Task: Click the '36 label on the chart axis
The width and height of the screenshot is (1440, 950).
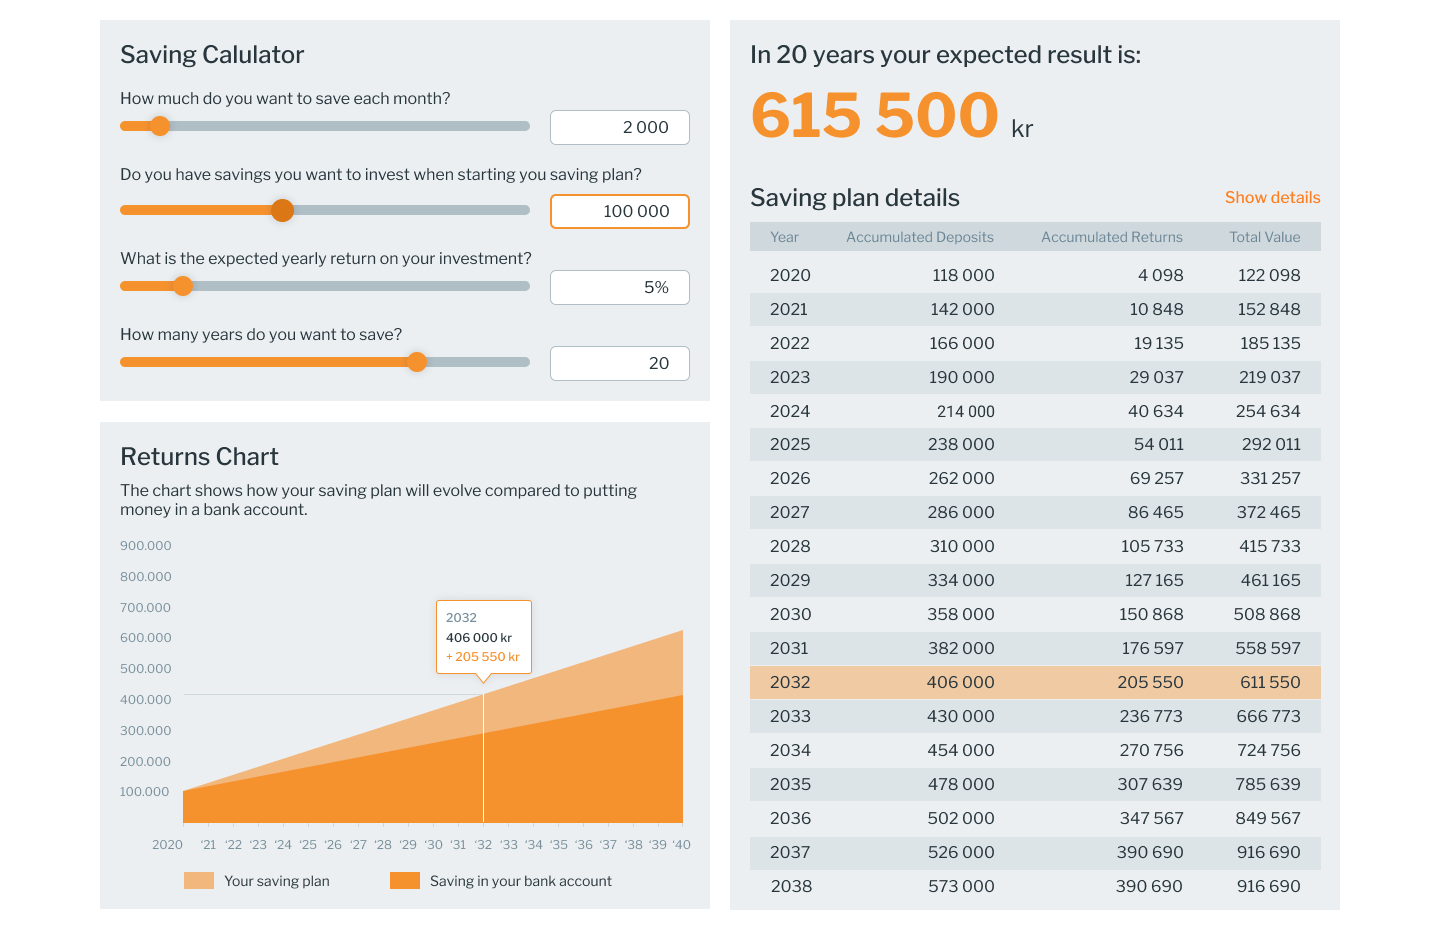Action: 584,845
